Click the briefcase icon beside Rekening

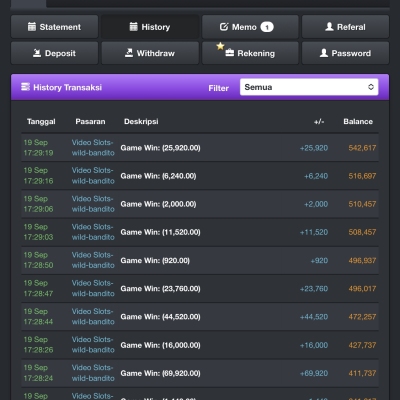pyautogui.click(x=229, y=53)
